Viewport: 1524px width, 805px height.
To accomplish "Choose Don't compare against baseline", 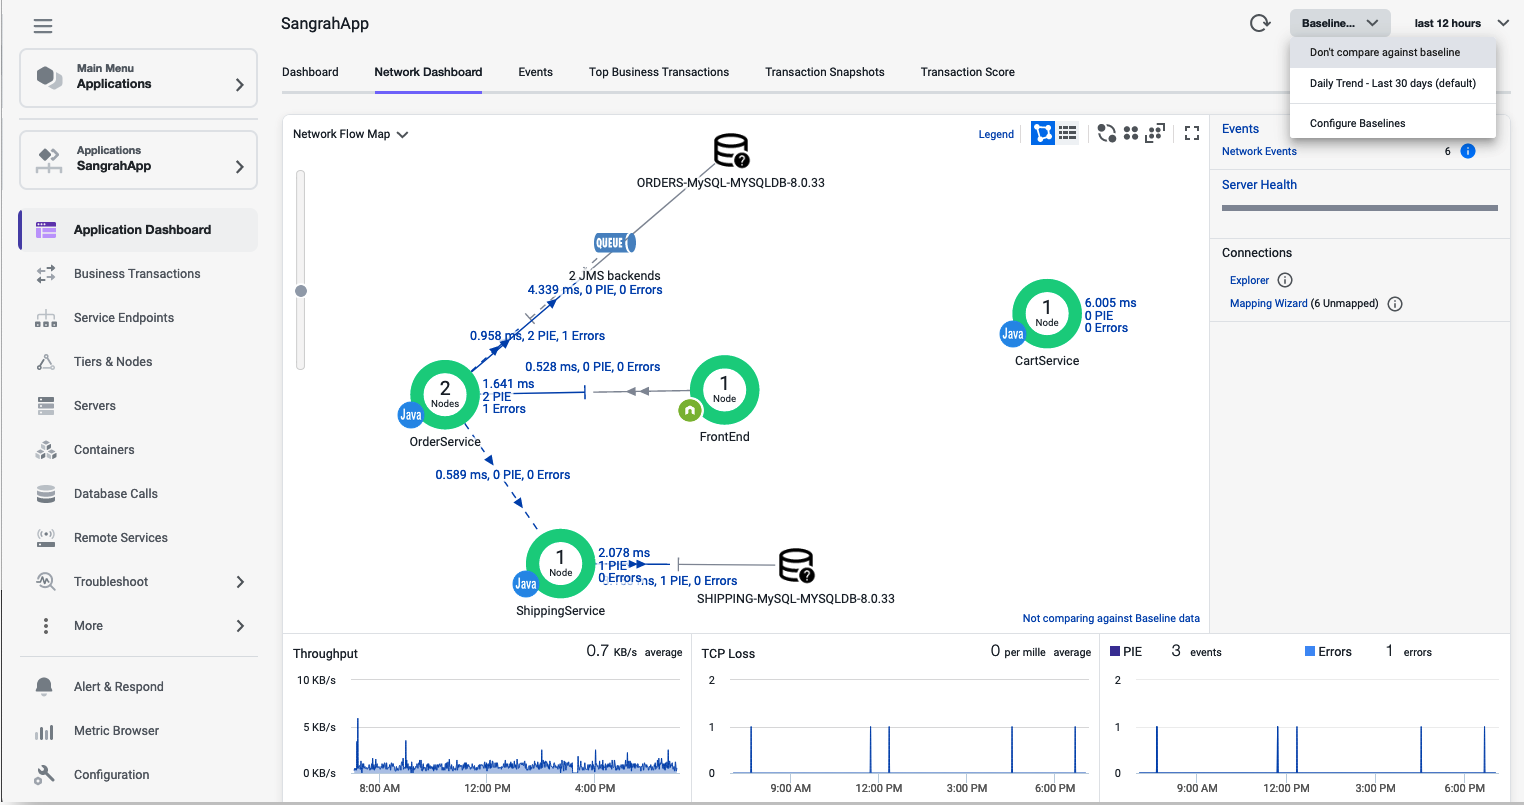I will 1393,52.
